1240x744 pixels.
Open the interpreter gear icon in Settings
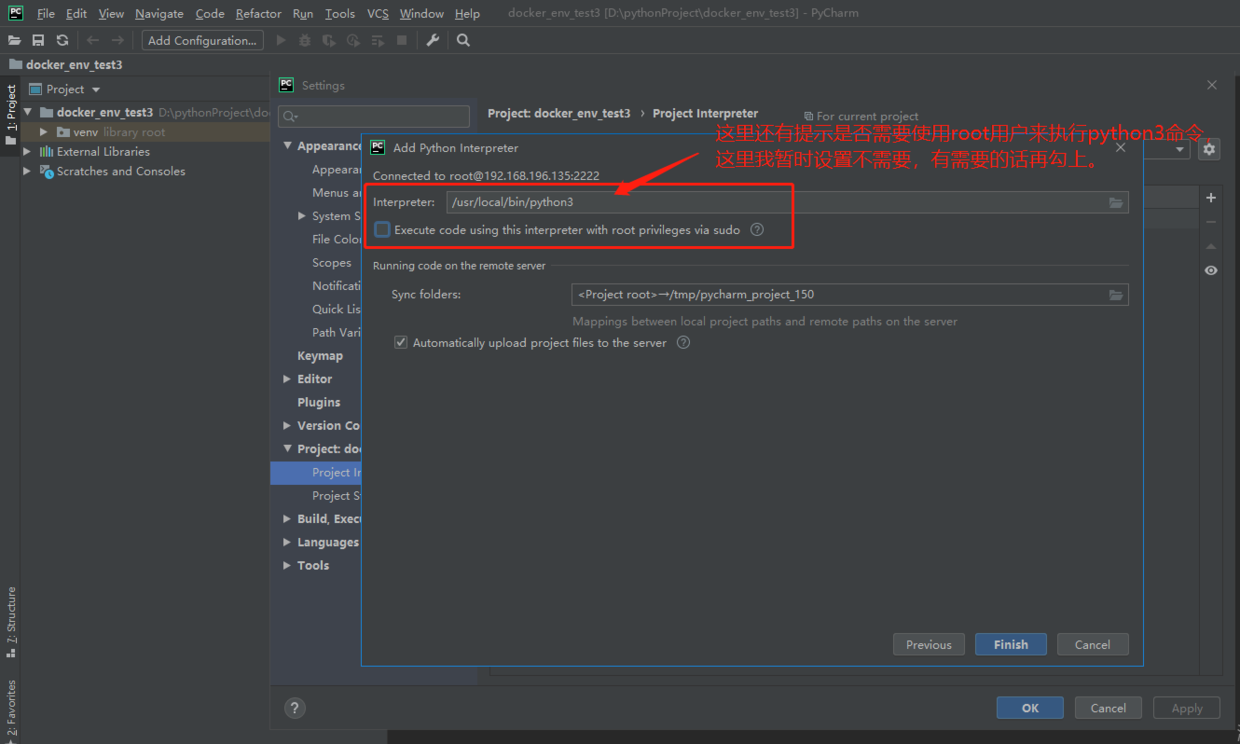point(1209,149)
